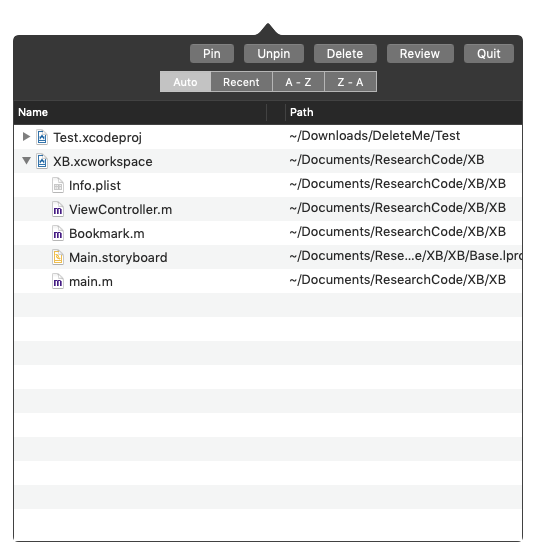Select the Test.xcodeproj row name
The height and width of the screenshot is (555, 536).
point(97,137)
